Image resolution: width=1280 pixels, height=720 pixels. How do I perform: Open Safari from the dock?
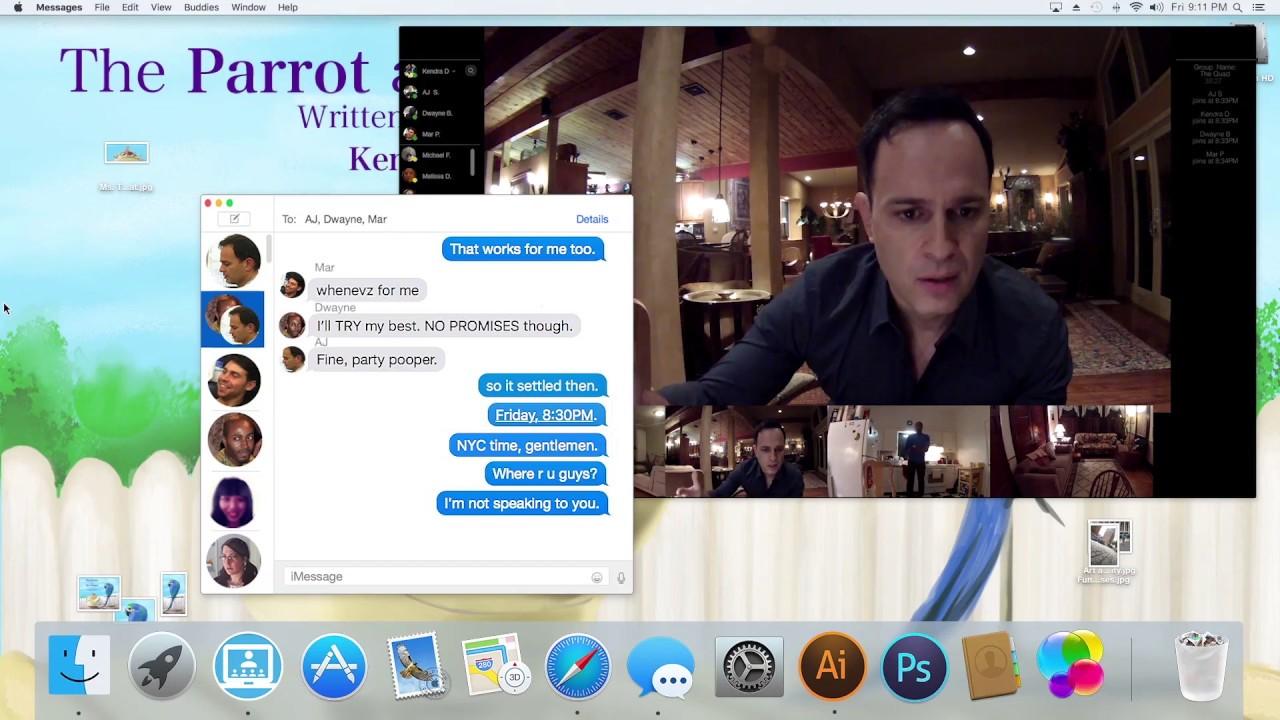point(578,666)
